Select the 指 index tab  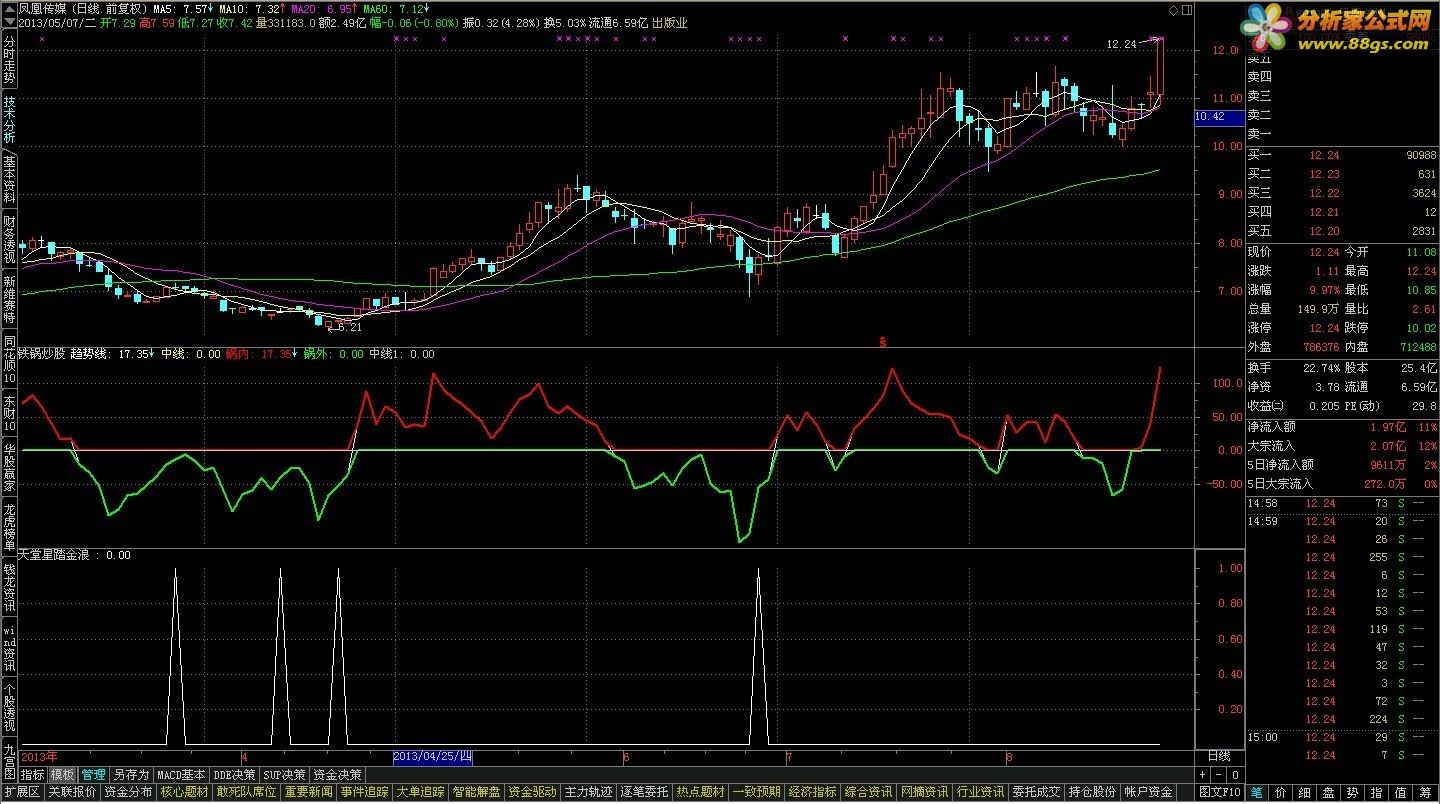point(1378,791)
